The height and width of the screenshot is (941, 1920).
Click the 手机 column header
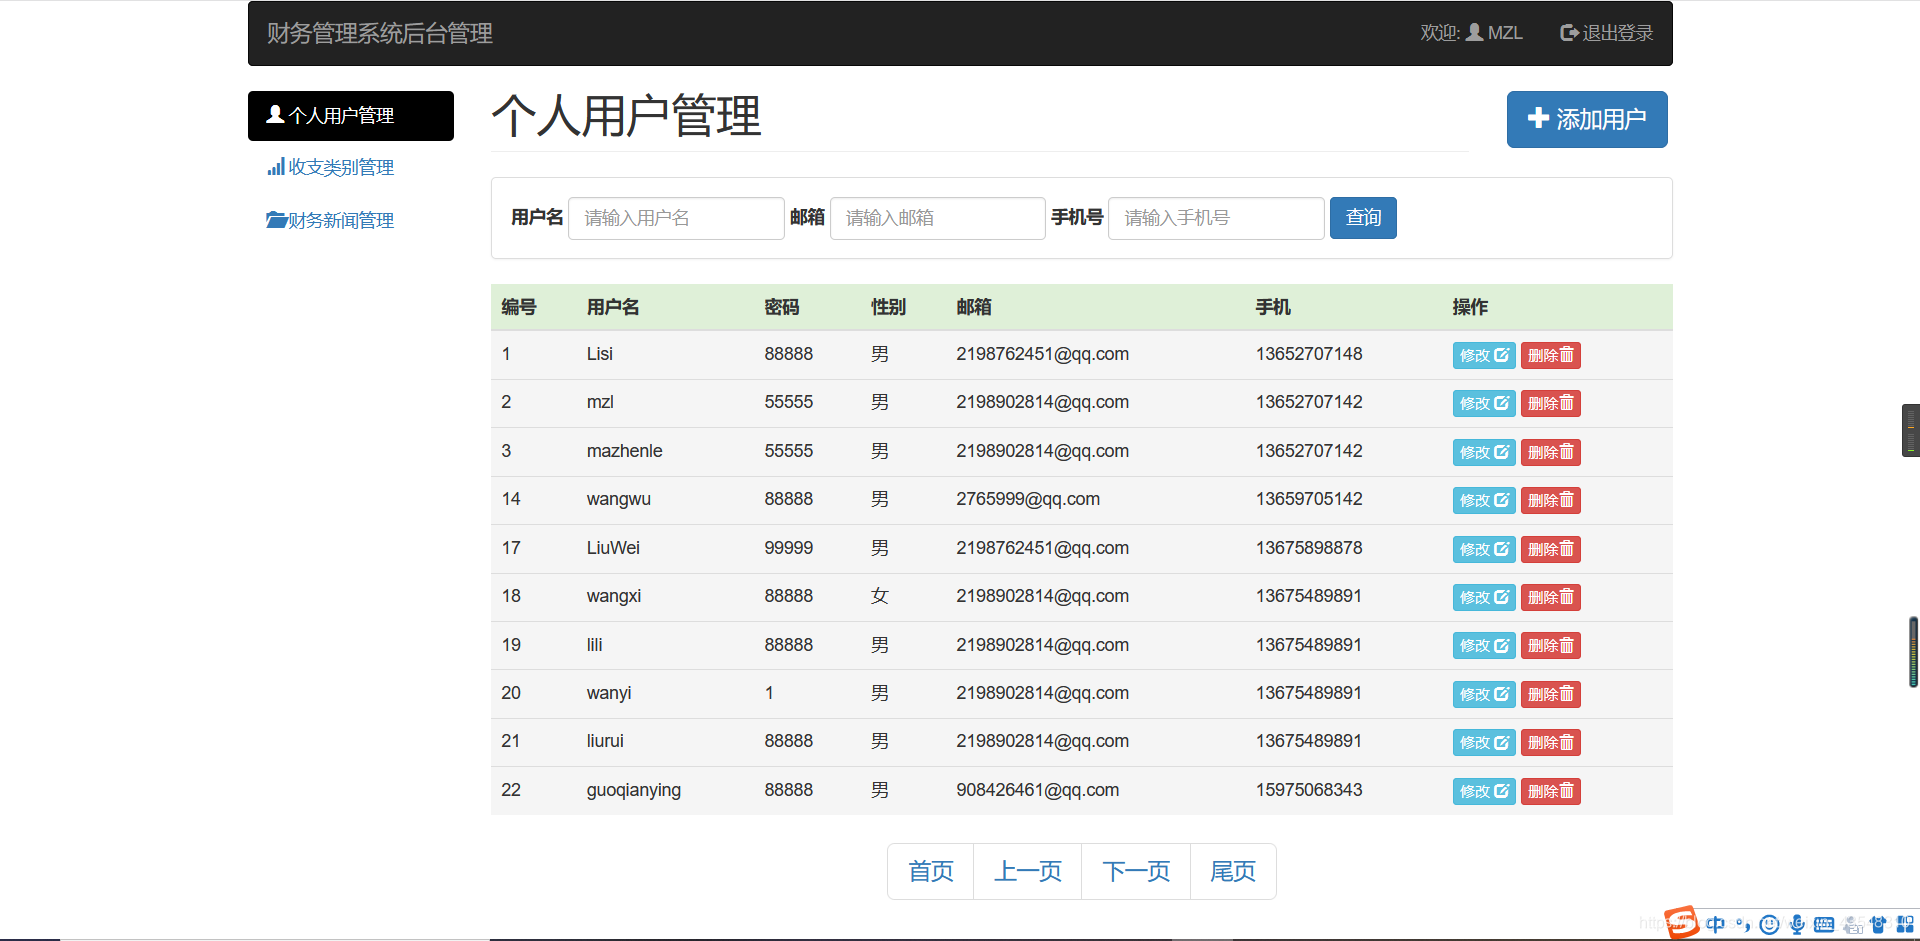[1273, 307]
